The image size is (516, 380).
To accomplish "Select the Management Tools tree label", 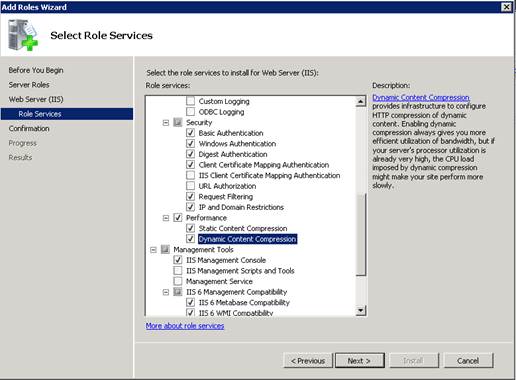I will point(203,249).
